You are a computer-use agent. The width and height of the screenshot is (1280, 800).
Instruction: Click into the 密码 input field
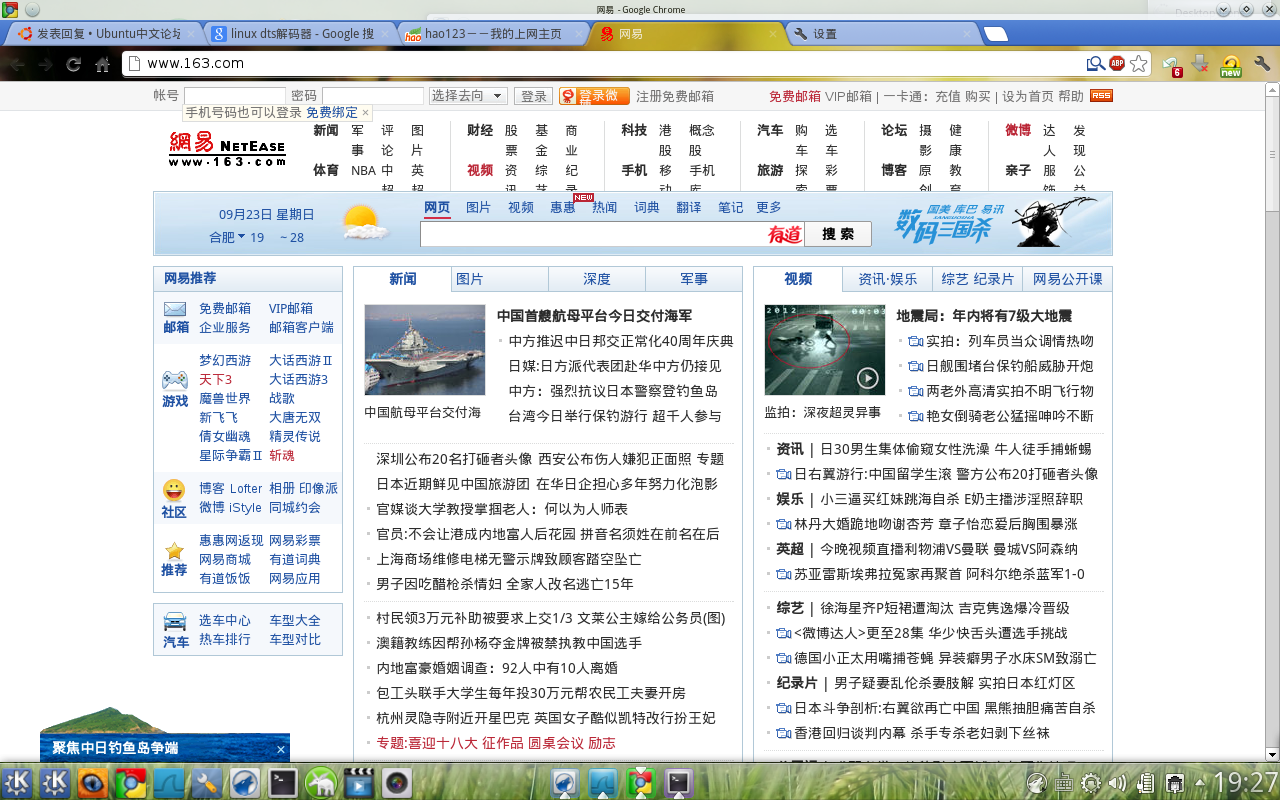(373, 96)
